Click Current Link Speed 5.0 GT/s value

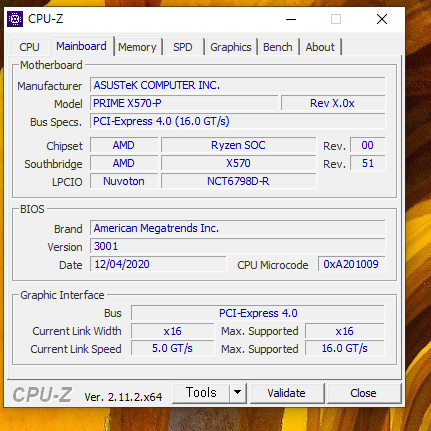[x=172, y=349]
